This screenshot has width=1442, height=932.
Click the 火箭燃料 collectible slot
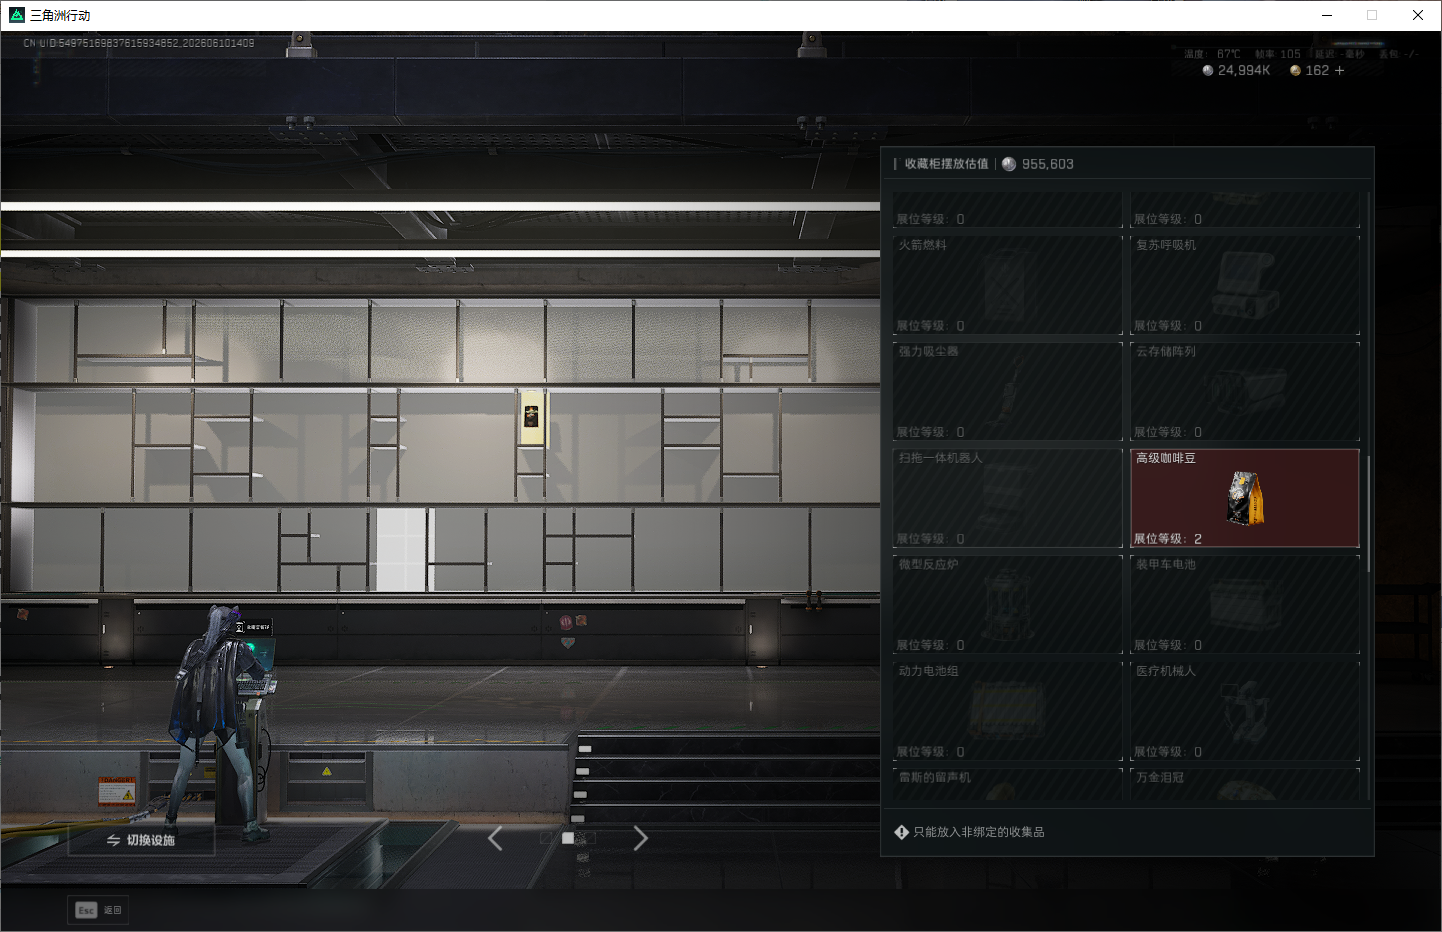[1008, 285]
